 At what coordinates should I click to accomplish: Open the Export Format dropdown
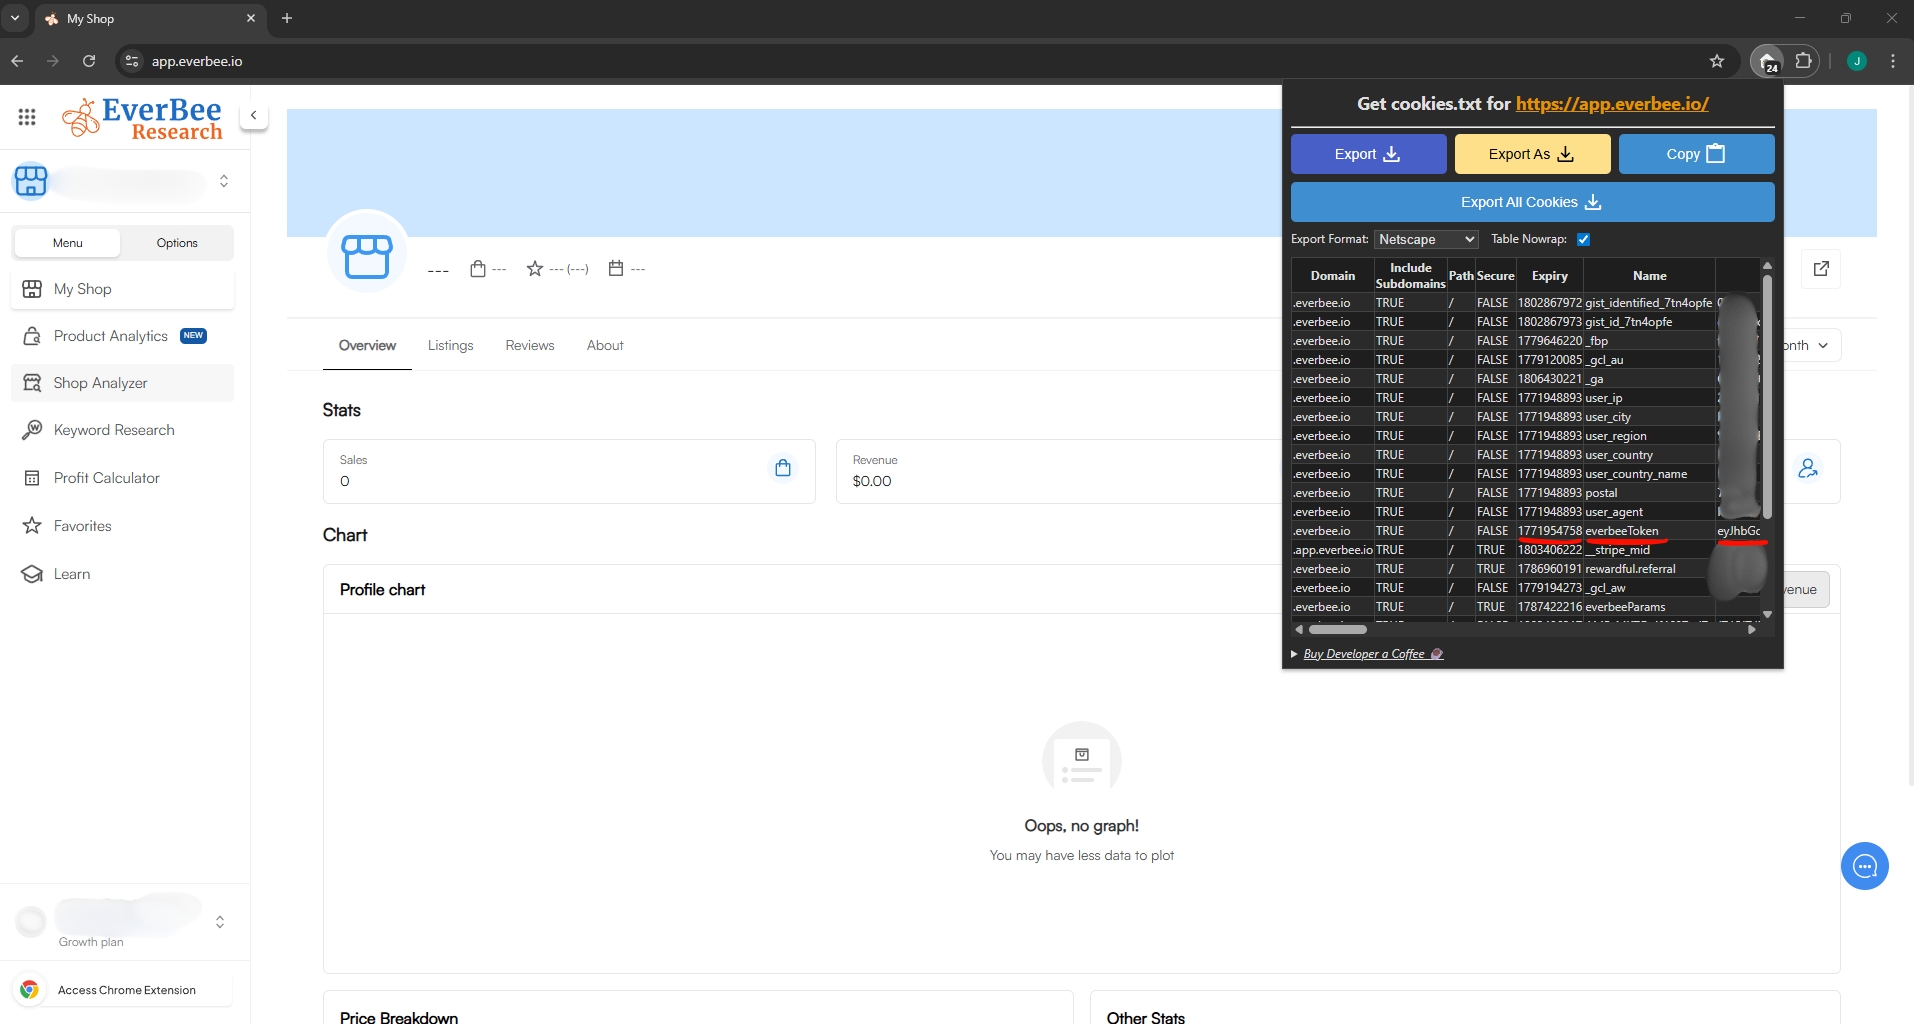(x=1426, y=239)
